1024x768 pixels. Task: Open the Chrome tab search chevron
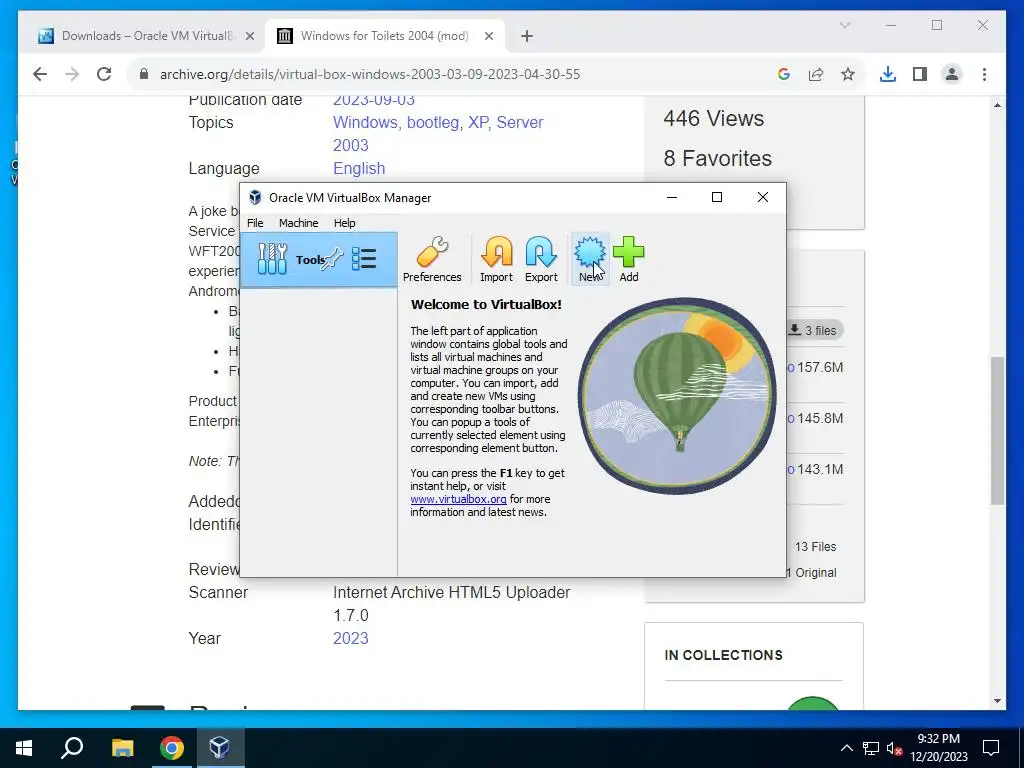tap(844, 25)
